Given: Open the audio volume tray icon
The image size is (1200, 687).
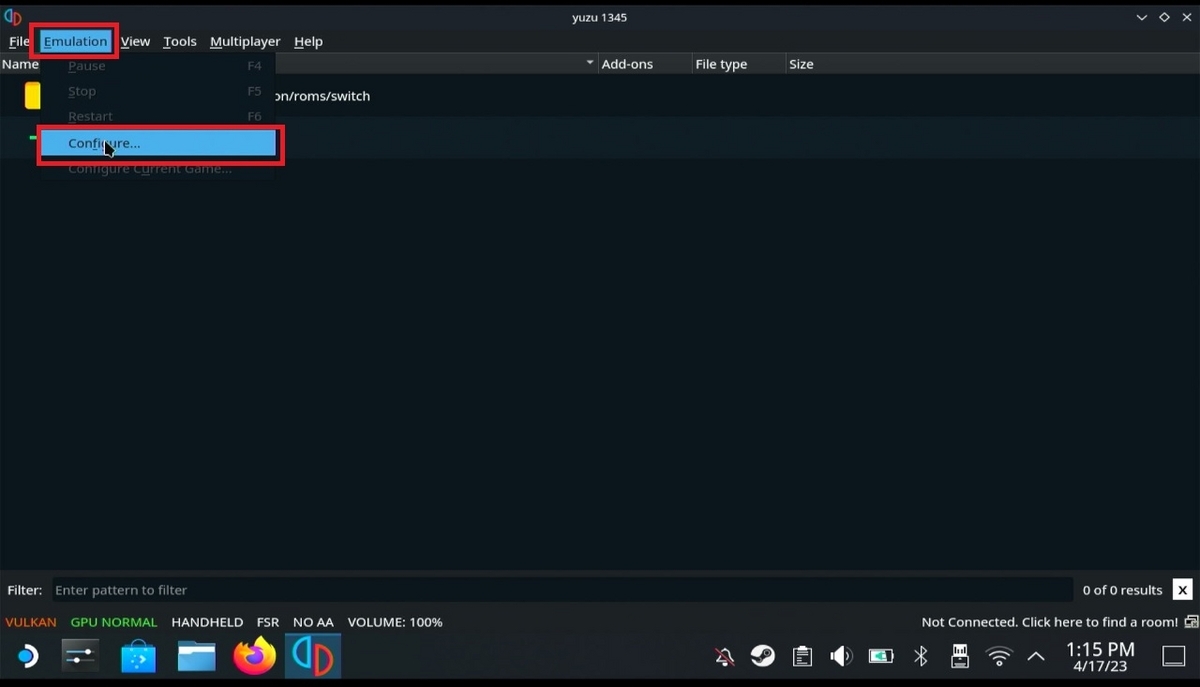Looking at the screenshot, I should pyautogui.click(x=841, y=657).
